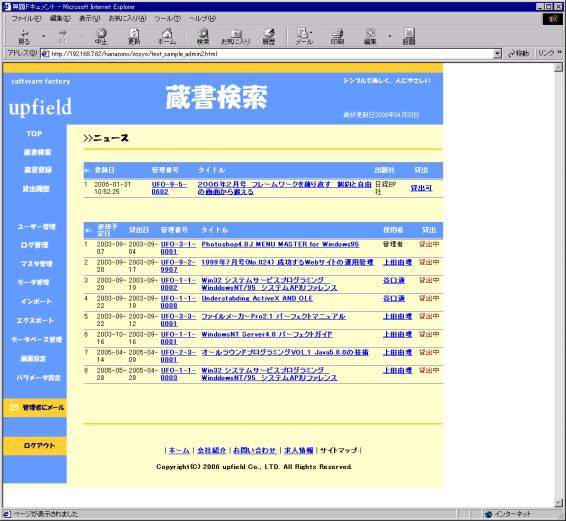Open マスタ管理 in the sidebar
Screen dimensions: 566x521
pyautogui.click(x=36, y=264)
